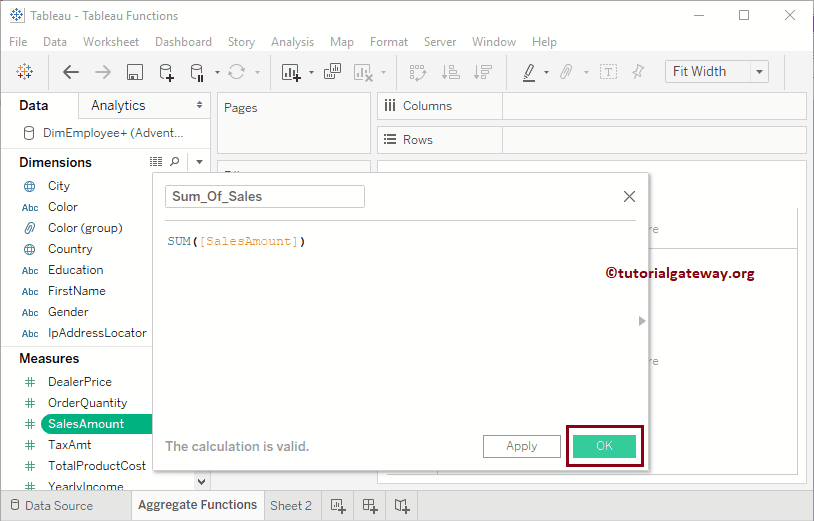Click the New Story tab icon
Screen dimensions: 814x521
click(x=401, y=505)
